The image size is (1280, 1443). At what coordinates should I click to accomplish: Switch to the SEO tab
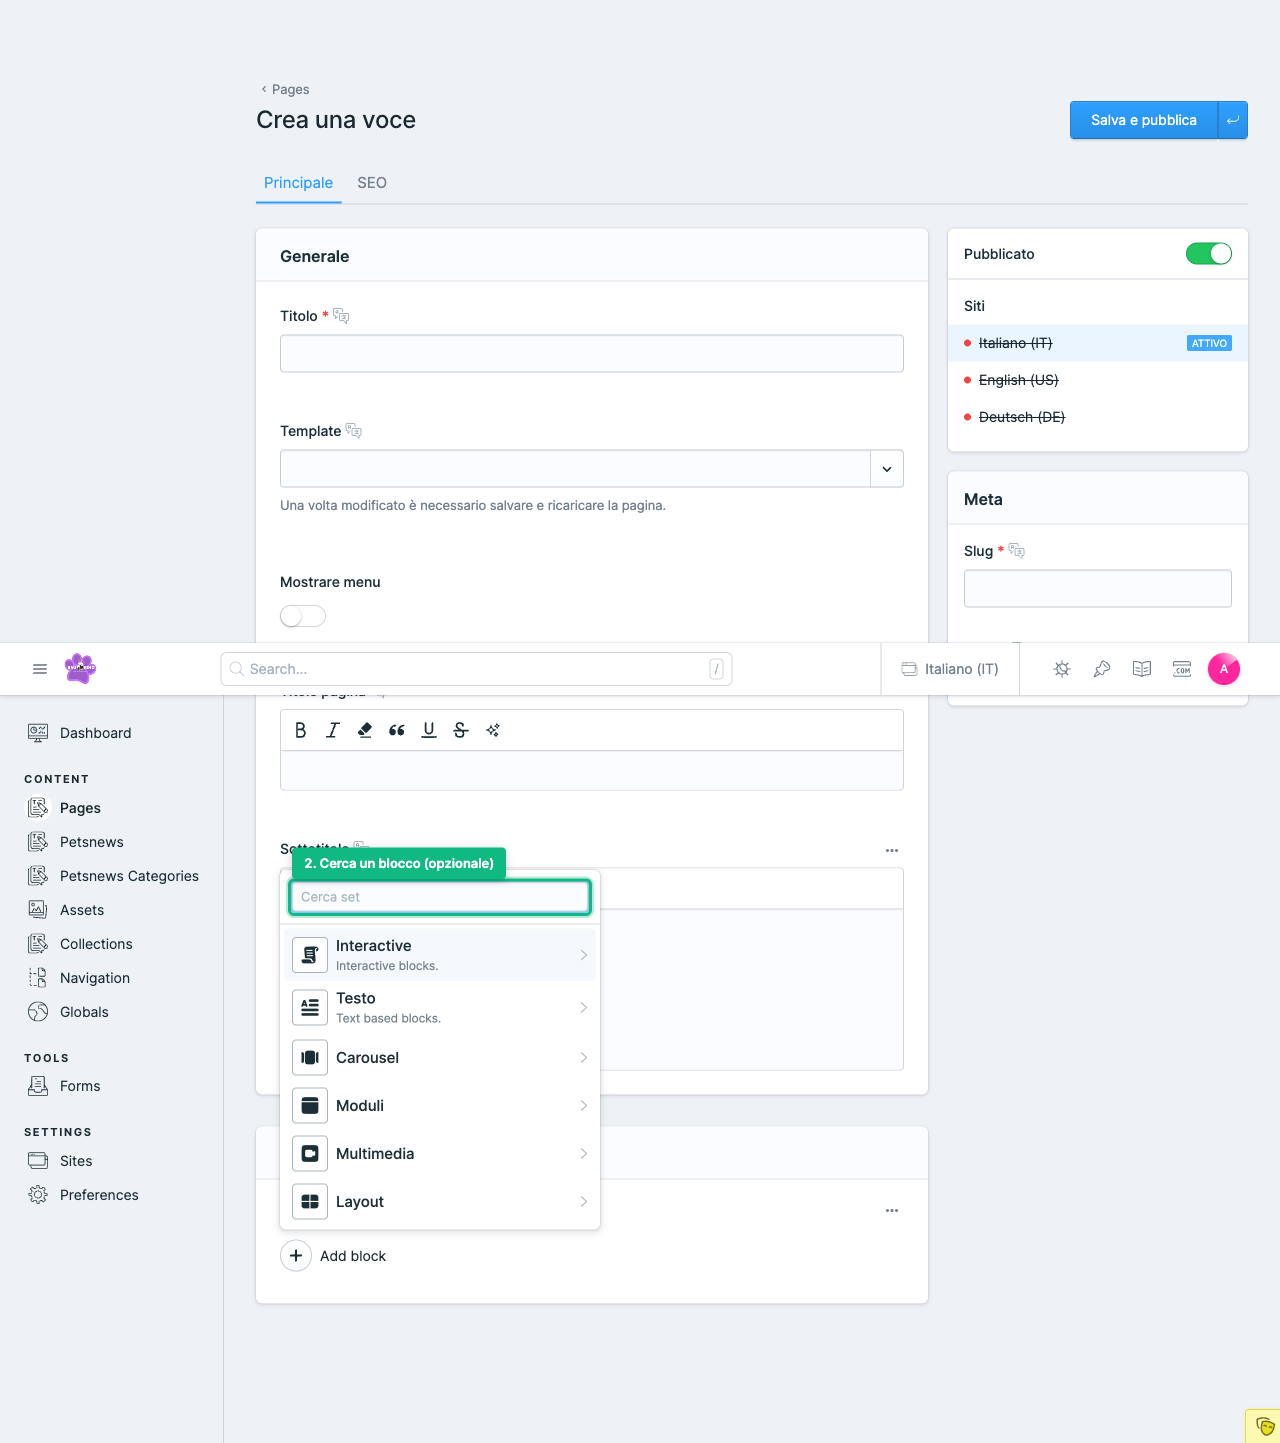(x=372, y=183)
